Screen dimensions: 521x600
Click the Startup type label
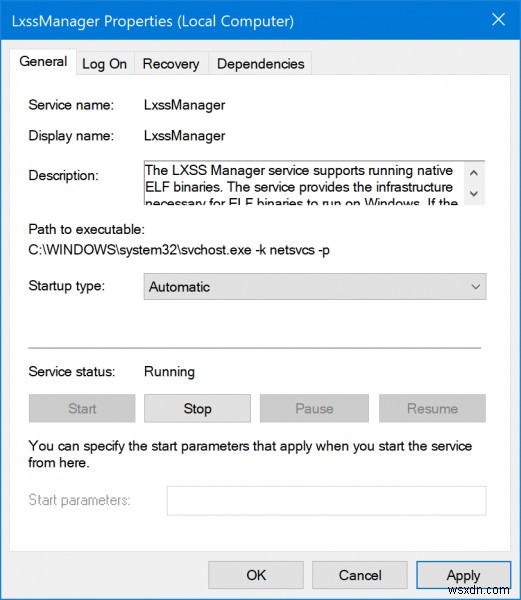coord(67,286)
